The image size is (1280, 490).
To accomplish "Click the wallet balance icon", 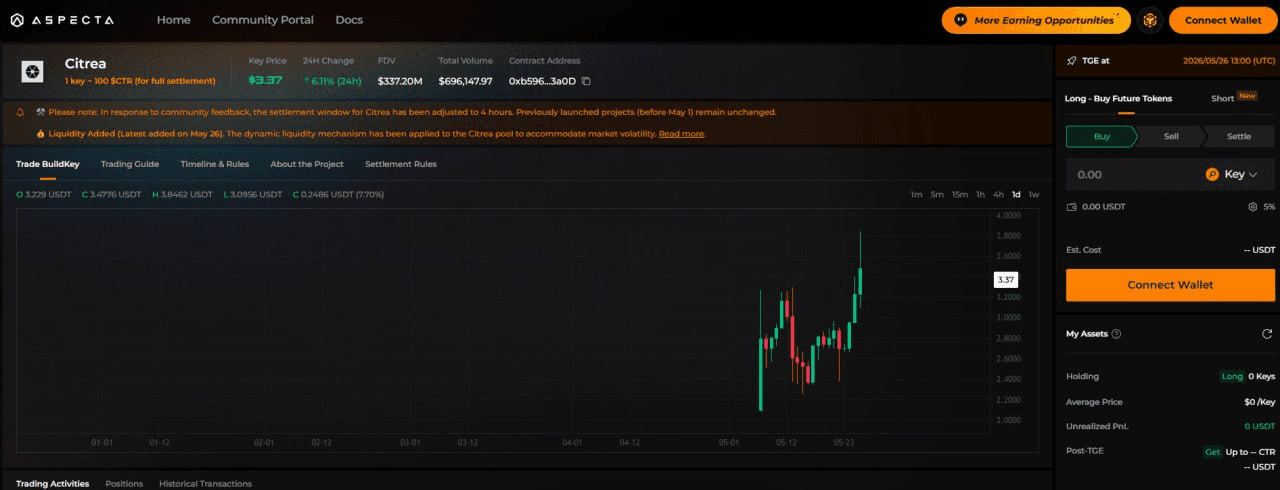I will tap(1072, 207).
